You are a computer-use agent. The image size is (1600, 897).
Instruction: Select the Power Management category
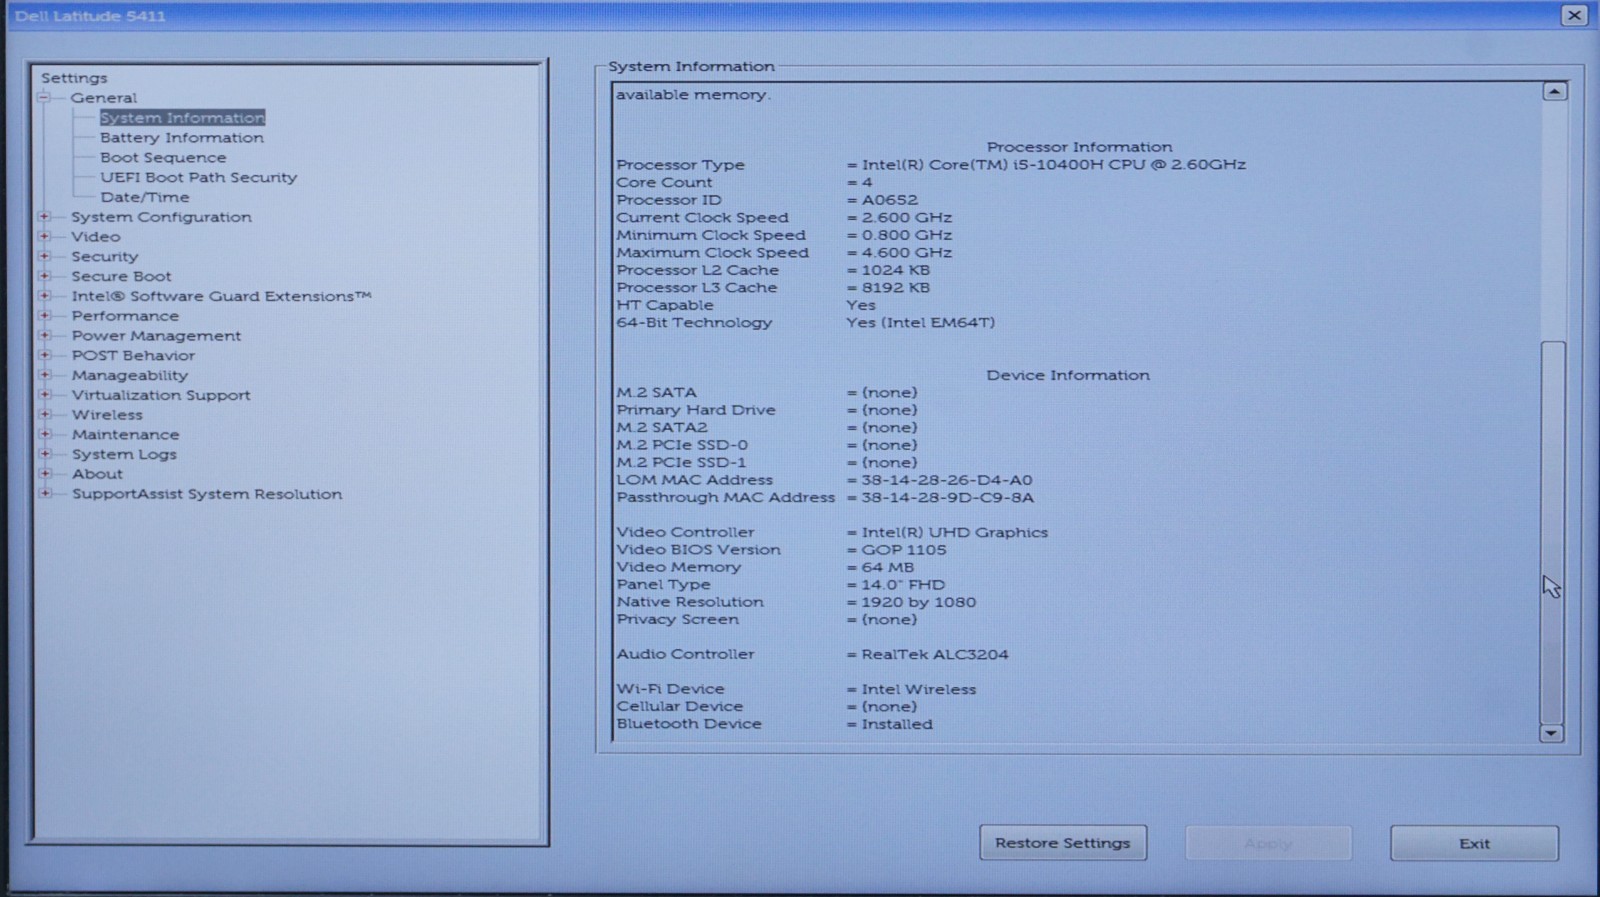(x=156, y=336)
